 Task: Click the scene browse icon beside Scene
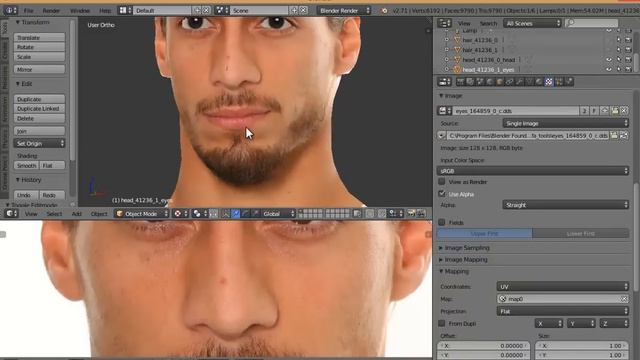point(222,10)
